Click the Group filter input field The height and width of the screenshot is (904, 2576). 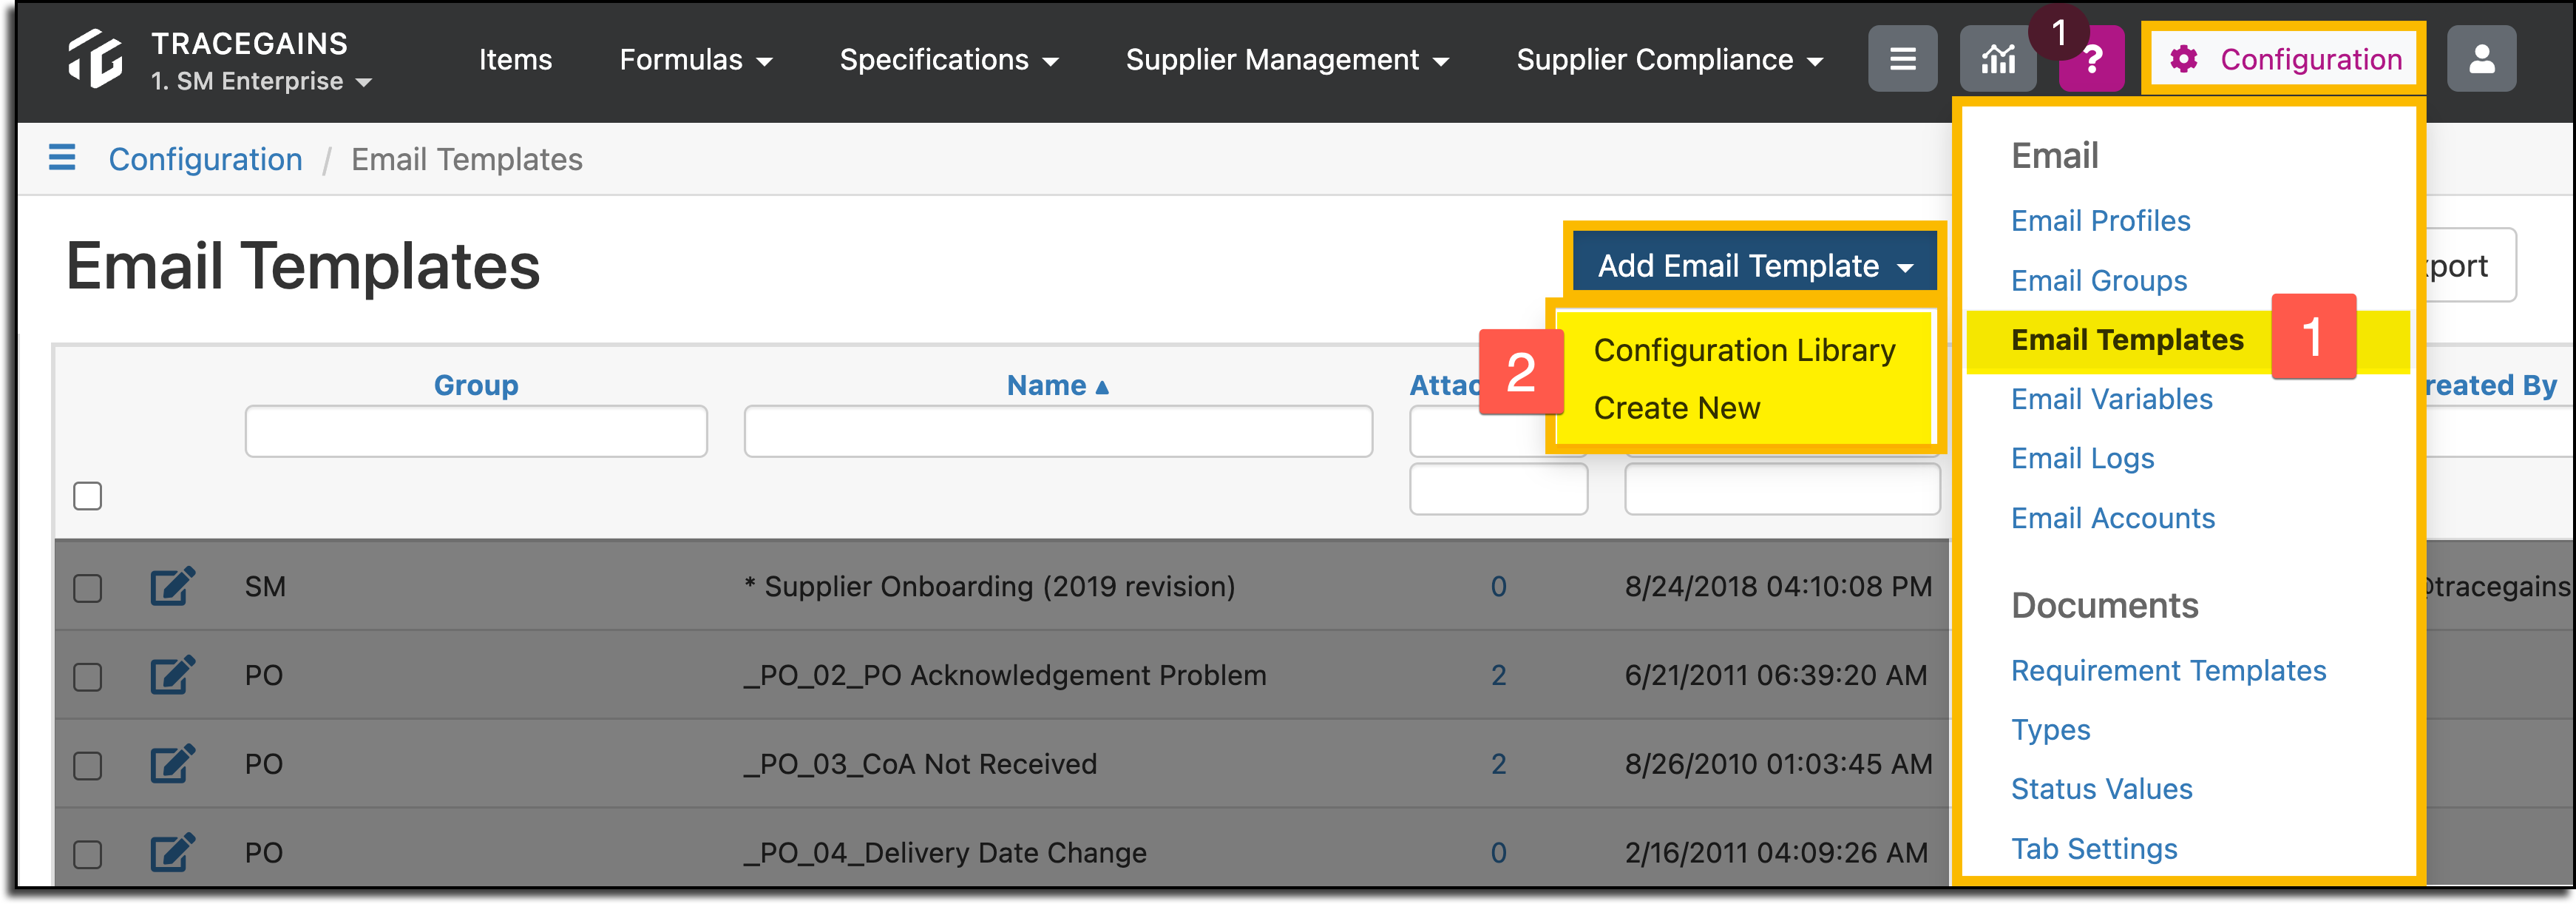[x=476, y=431]
